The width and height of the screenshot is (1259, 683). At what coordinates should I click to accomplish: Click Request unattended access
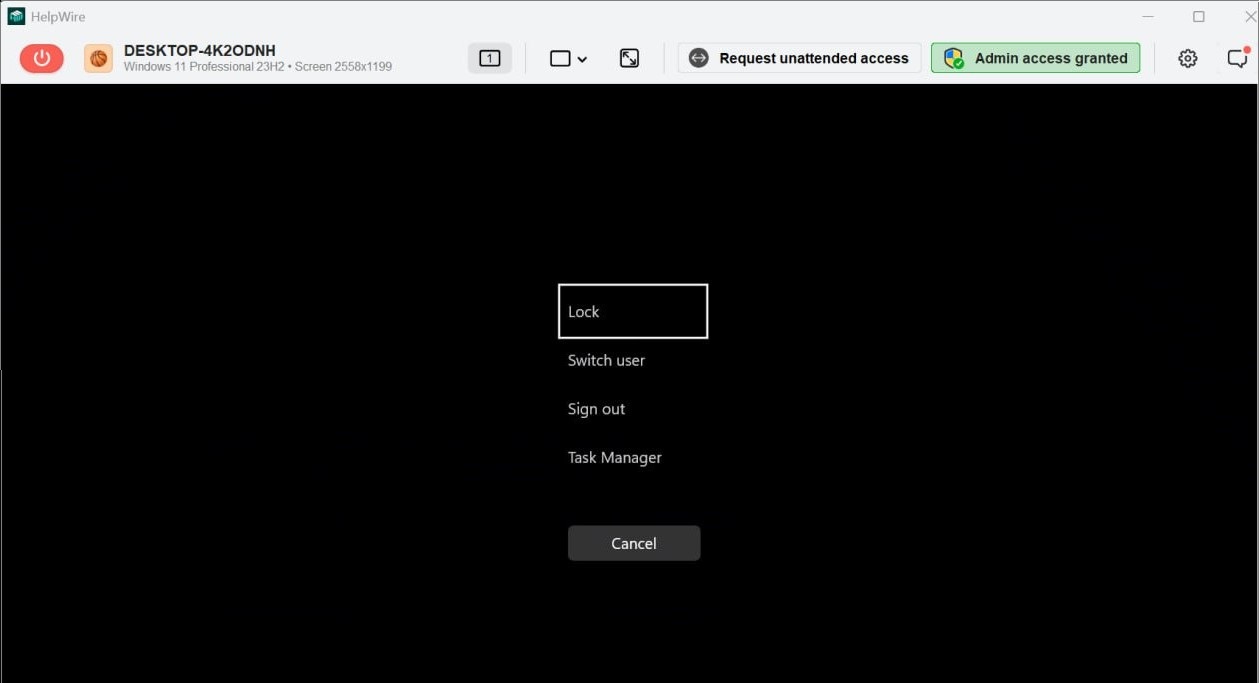point(798,57)
